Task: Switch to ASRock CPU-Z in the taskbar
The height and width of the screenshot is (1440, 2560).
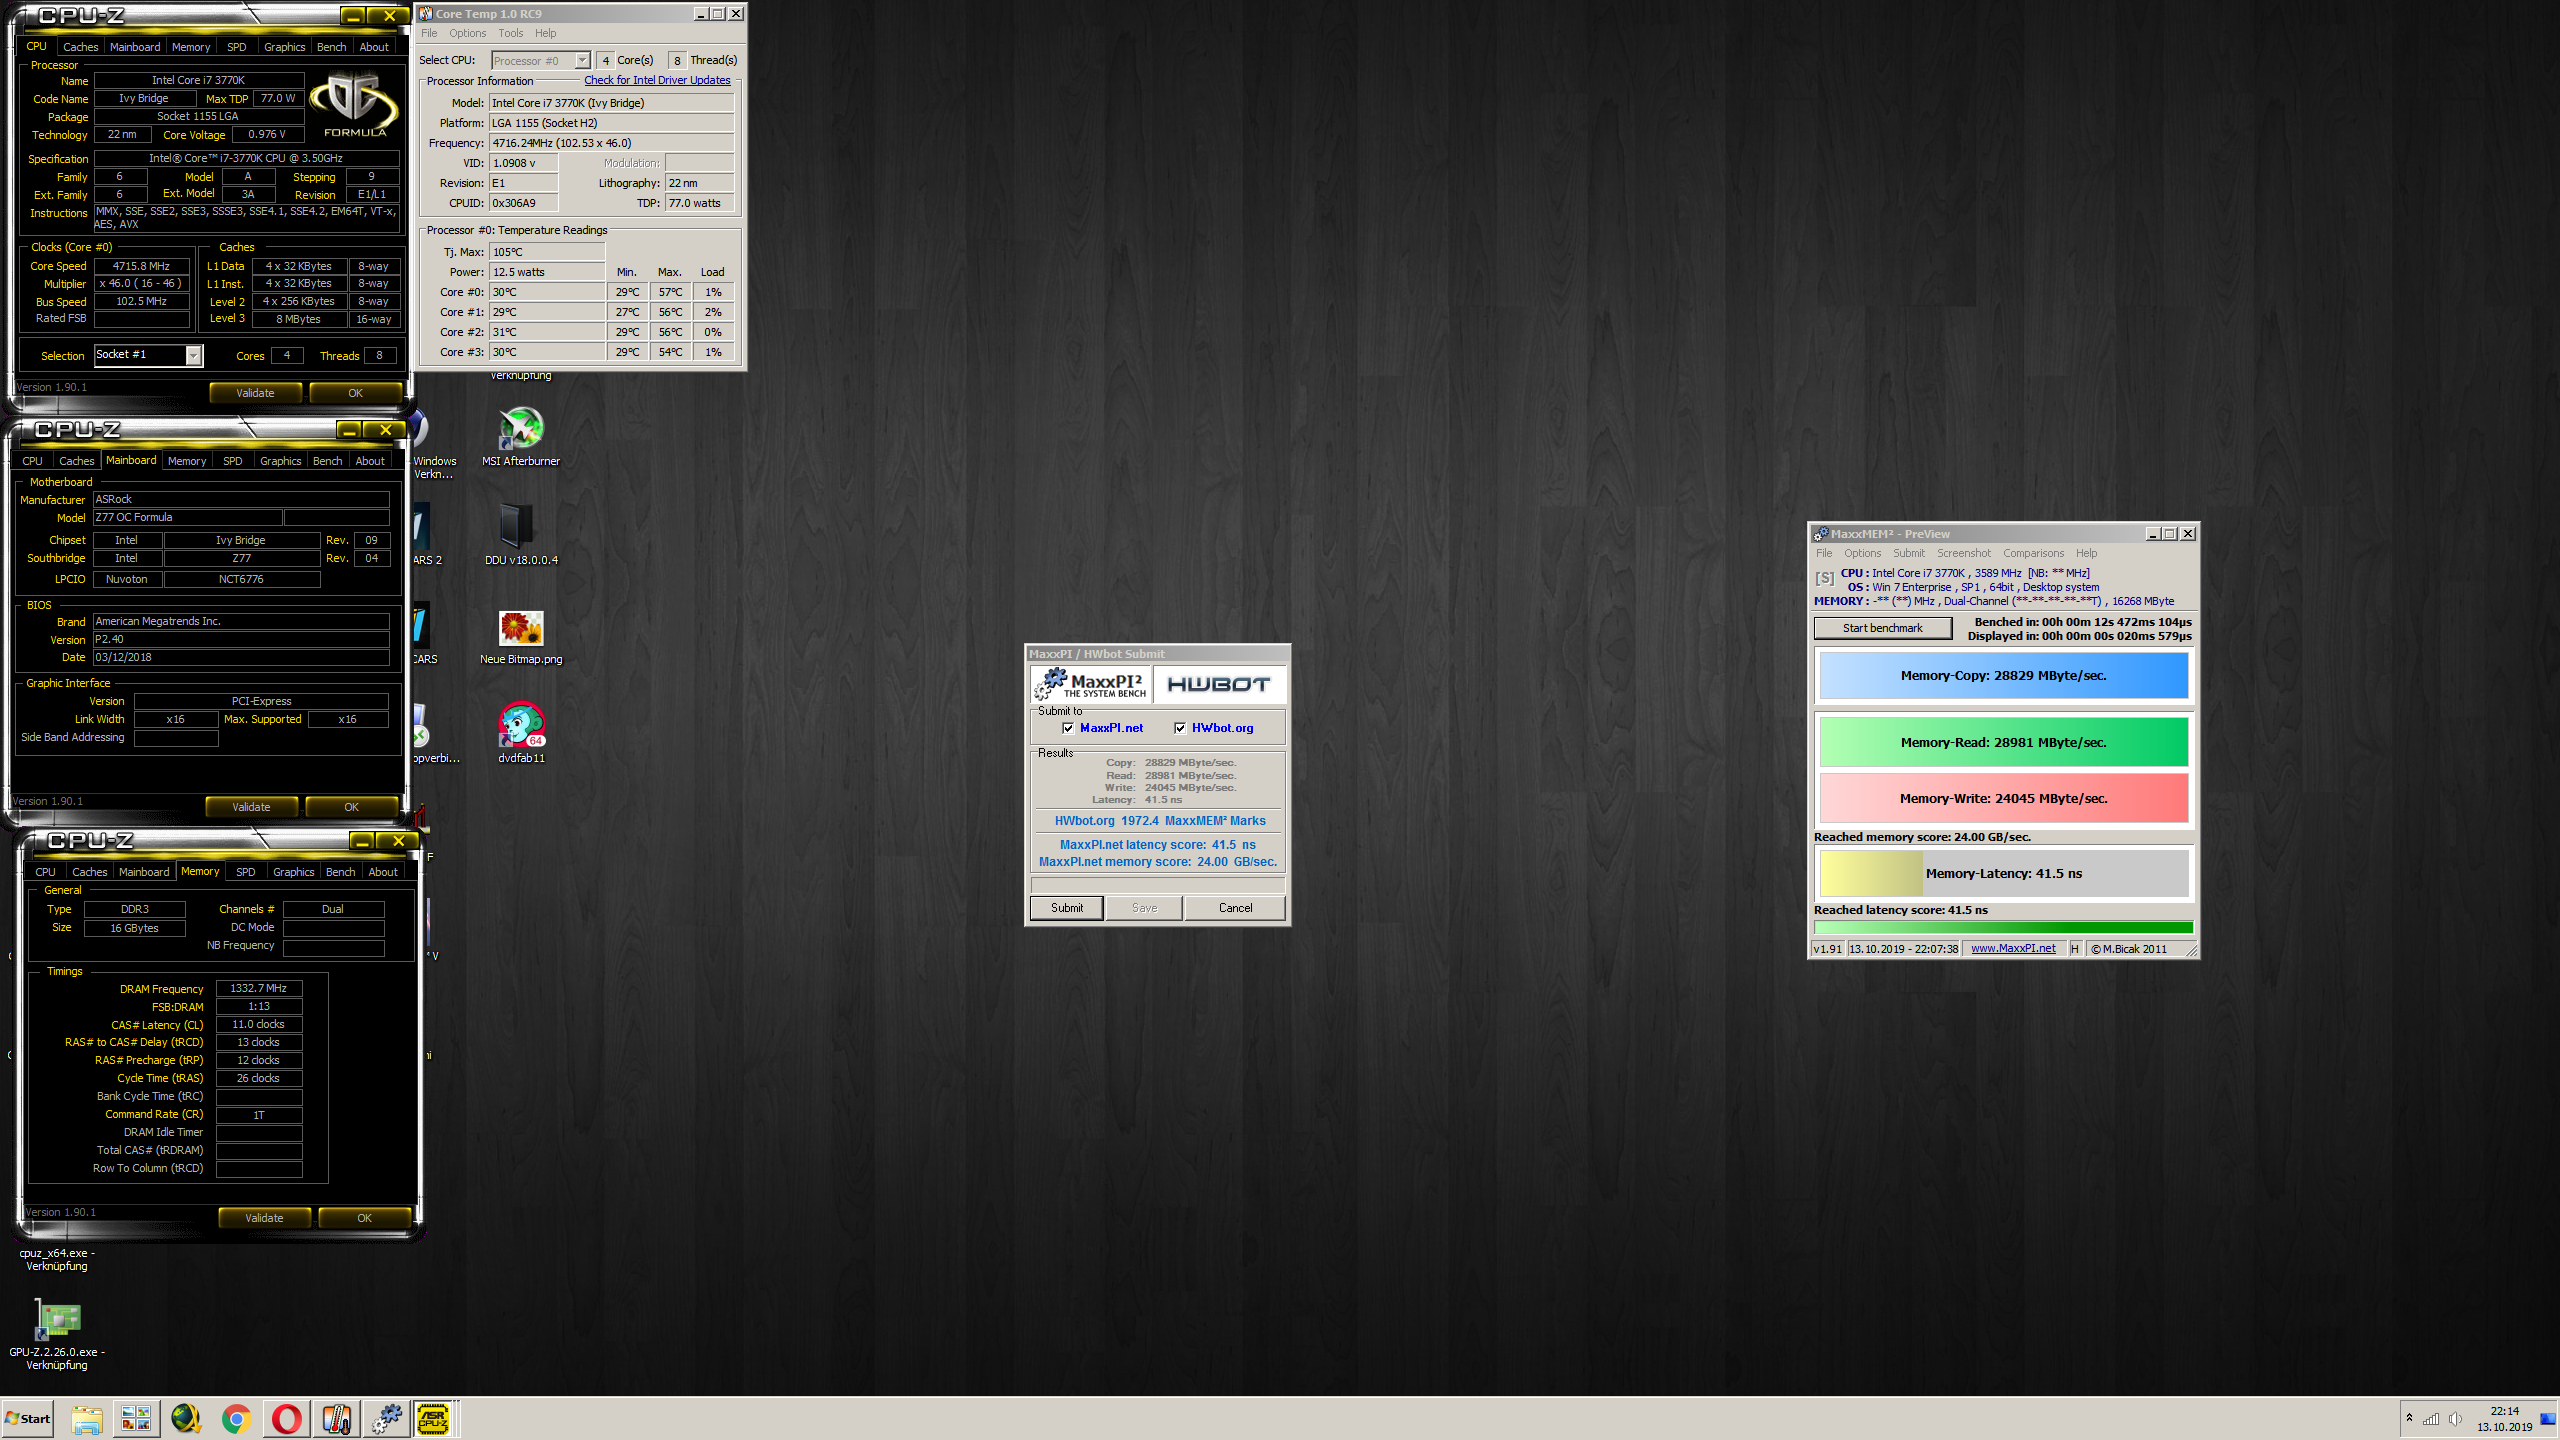Action: [x=434, y=1418]
